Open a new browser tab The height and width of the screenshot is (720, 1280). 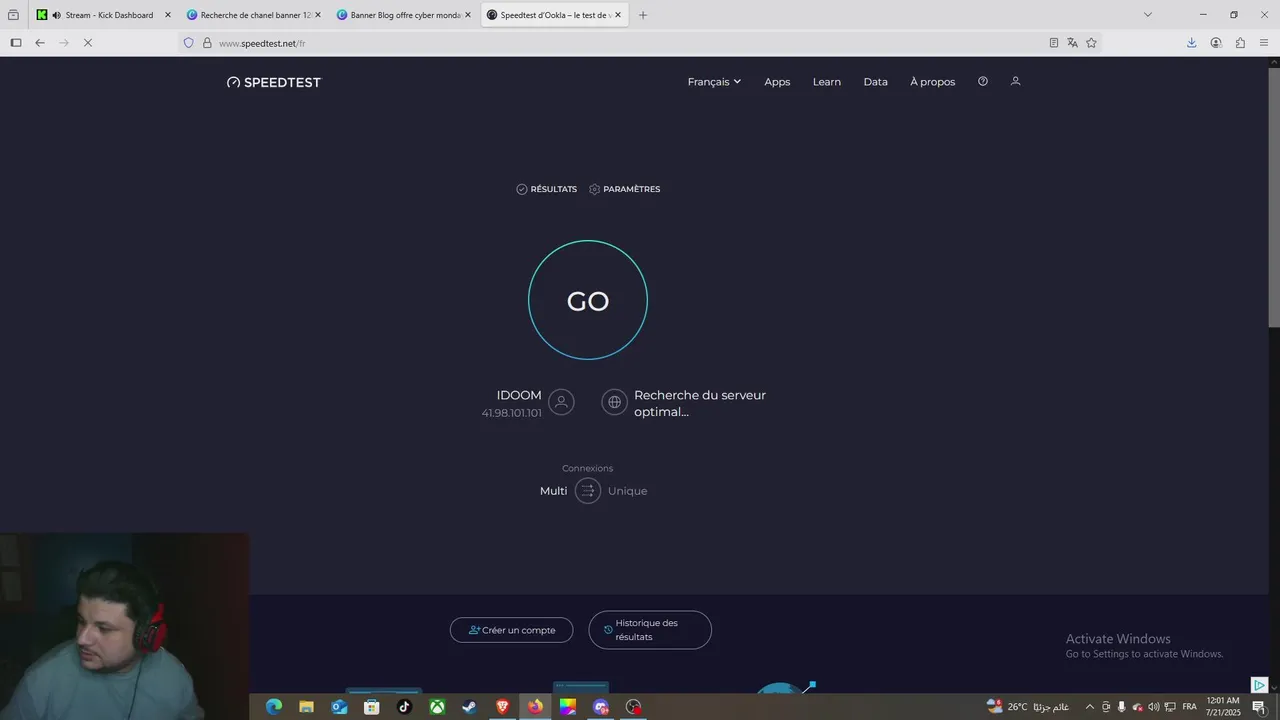click(643, 15)
